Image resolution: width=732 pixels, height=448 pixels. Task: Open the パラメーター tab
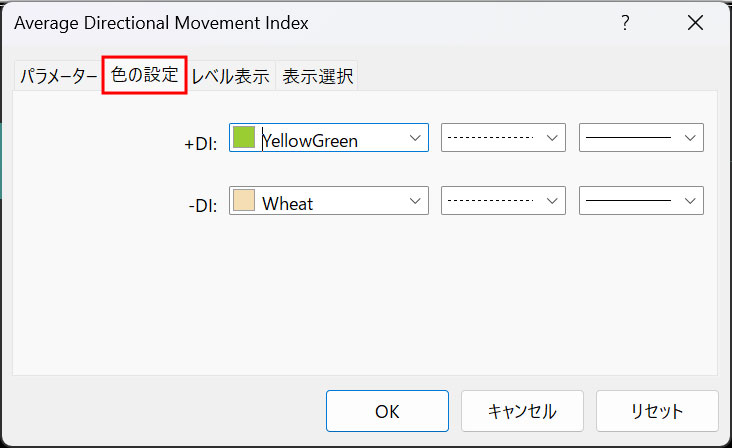click(58, 76)
